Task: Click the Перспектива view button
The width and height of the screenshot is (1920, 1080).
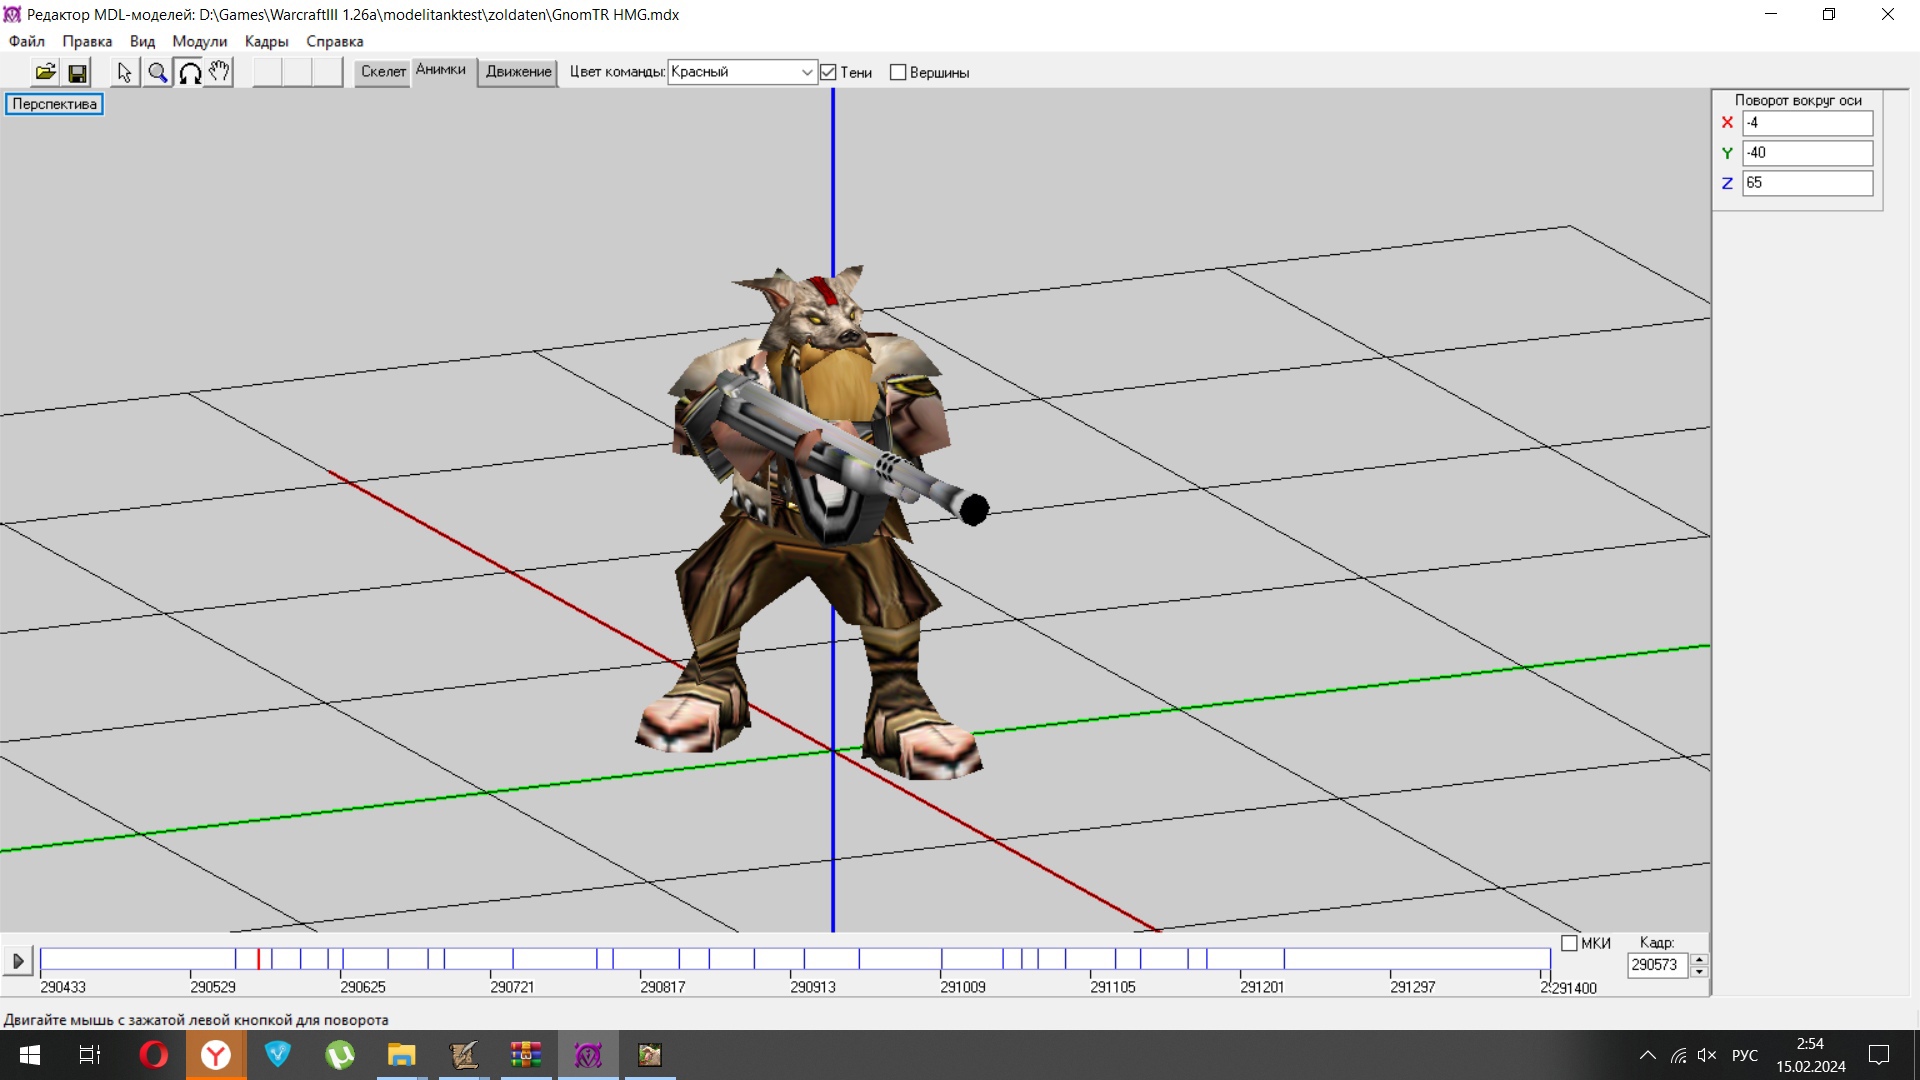Action: (54, 104)
